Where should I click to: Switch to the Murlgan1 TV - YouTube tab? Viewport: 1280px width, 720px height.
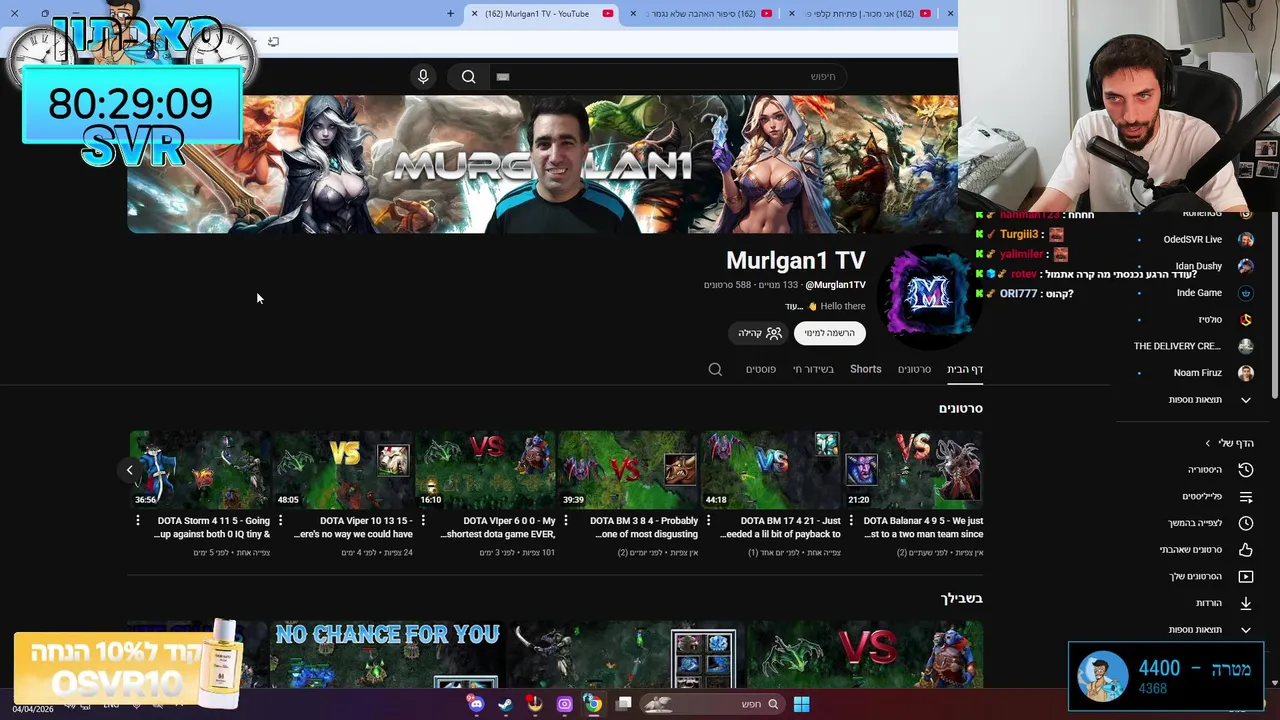point(545,14)
